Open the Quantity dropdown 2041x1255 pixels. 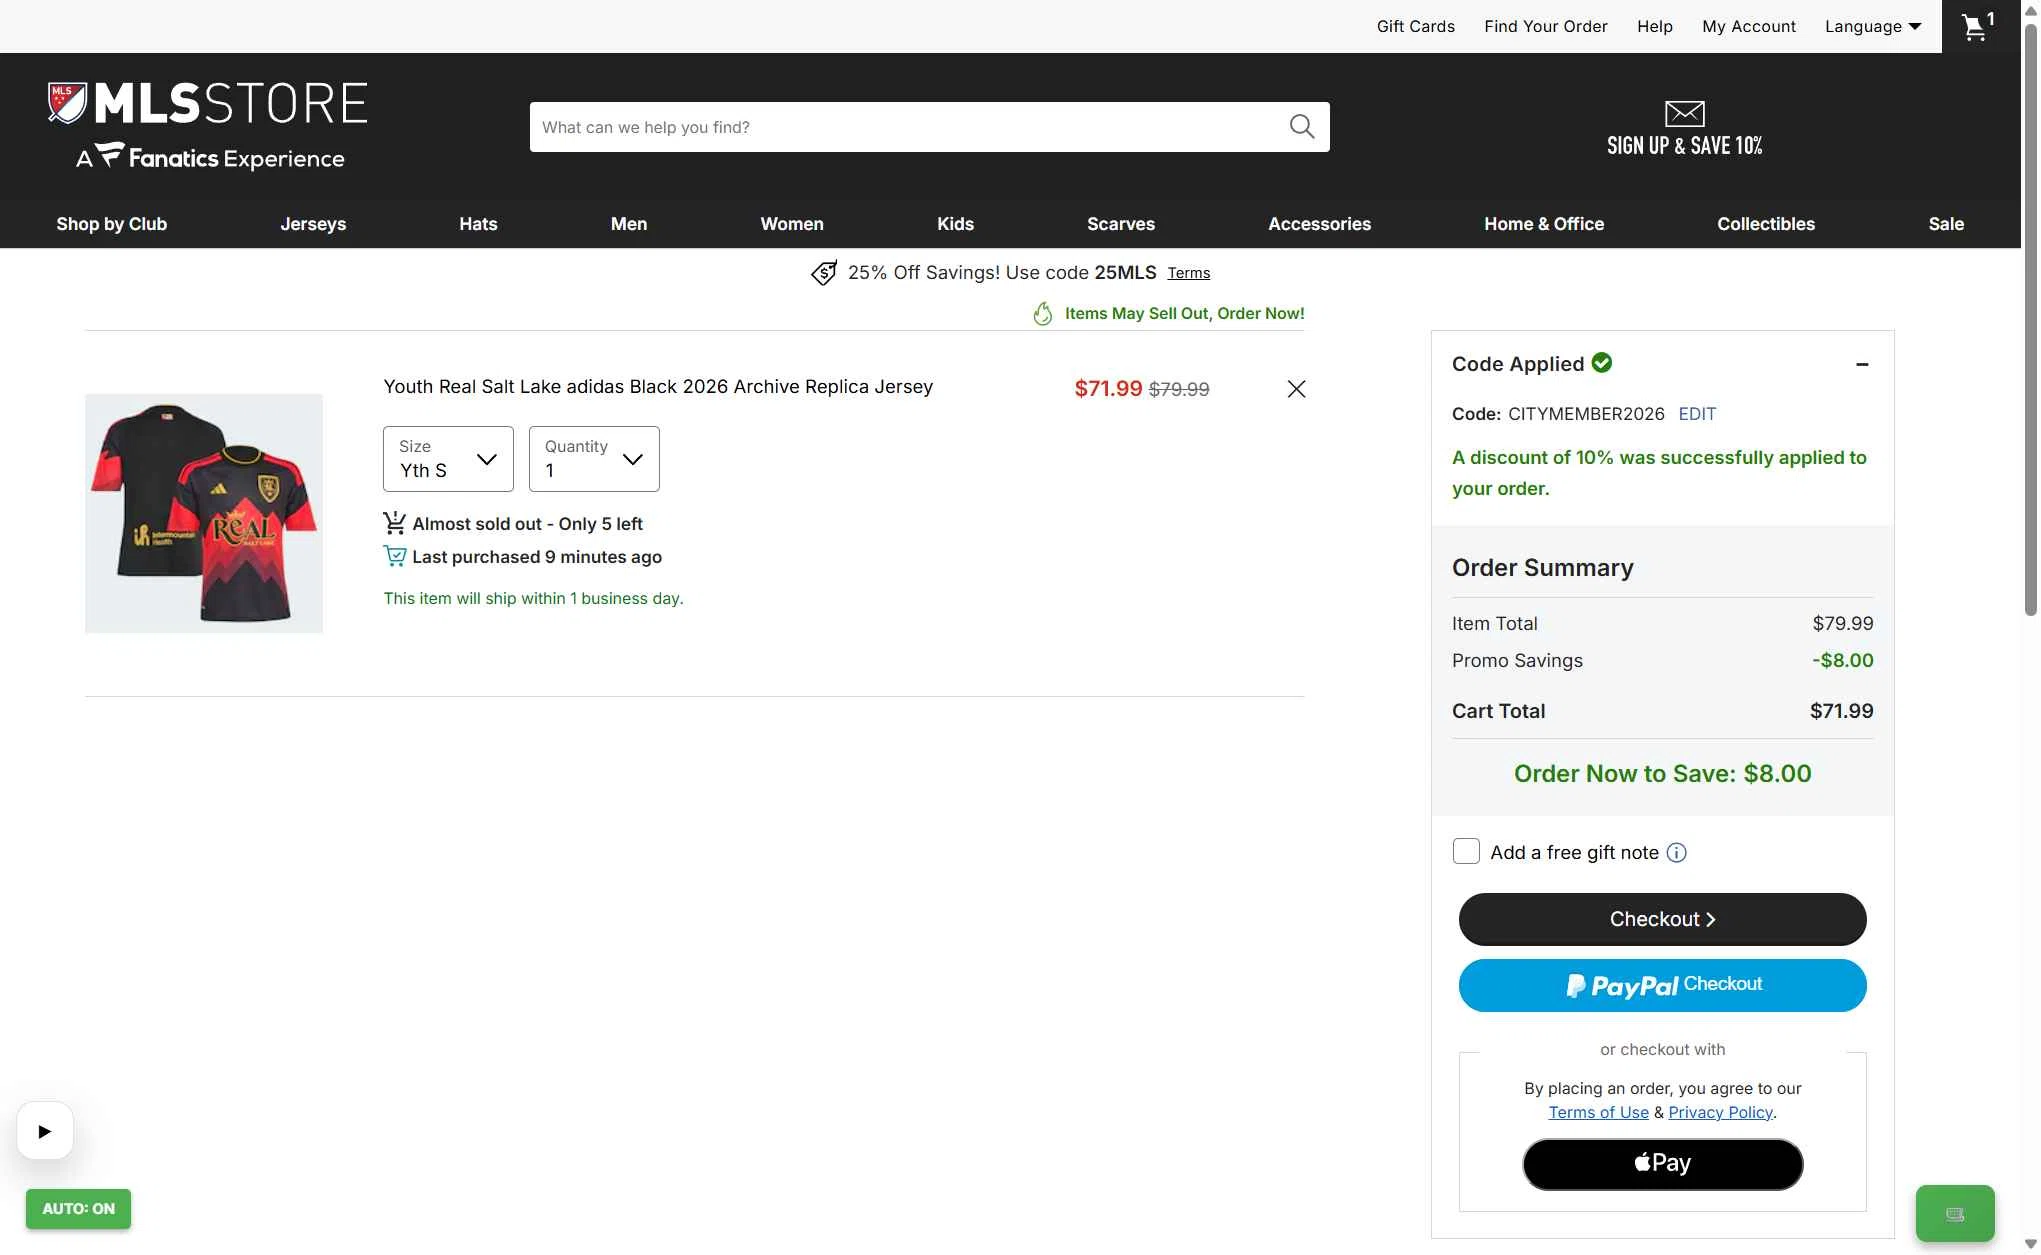pos(594,459)
